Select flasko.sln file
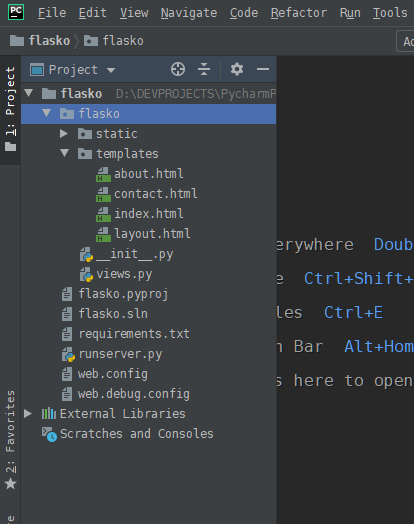This screenshot has width=414, height=524. (149, 314)
